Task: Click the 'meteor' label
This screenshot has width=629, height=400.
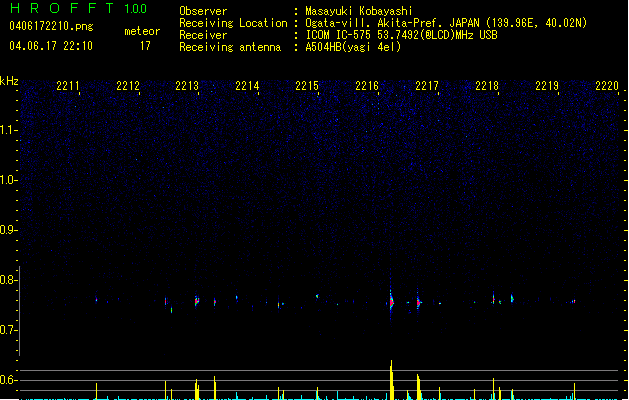Action: click(142, 31)
